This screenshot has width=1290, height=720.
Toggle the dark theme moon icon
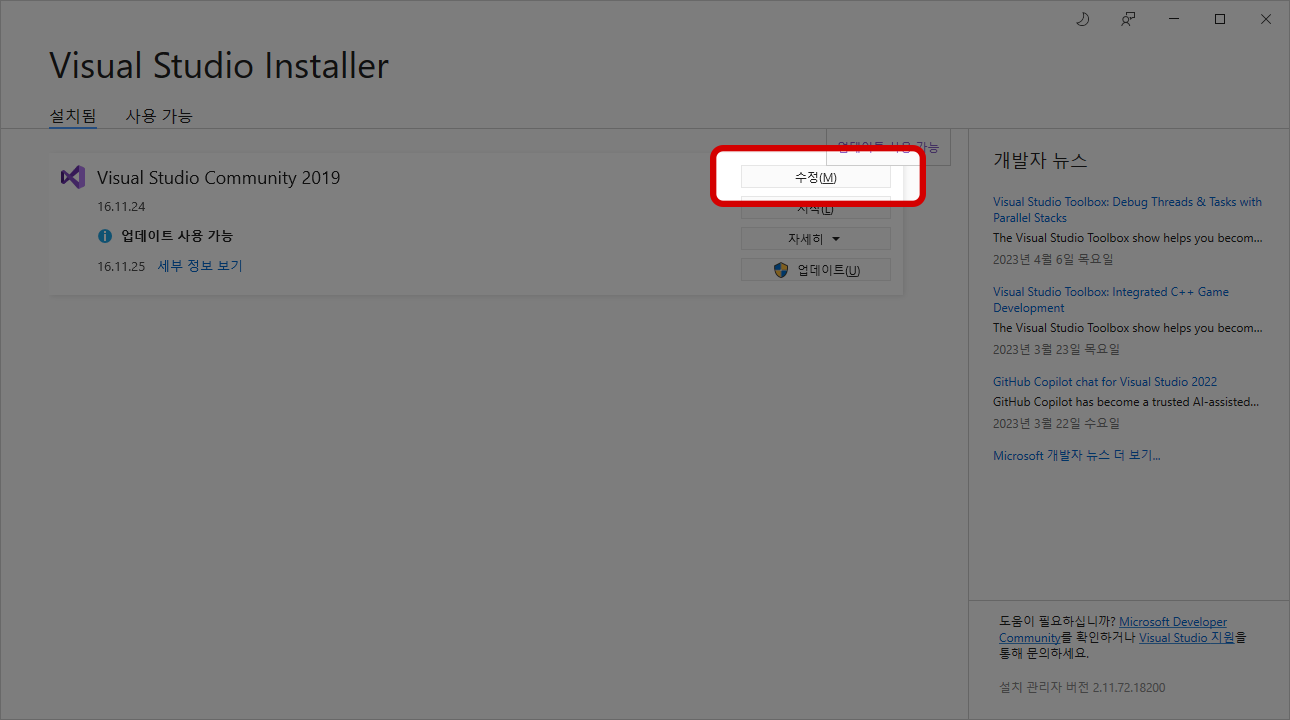[x=1082, y=19]
